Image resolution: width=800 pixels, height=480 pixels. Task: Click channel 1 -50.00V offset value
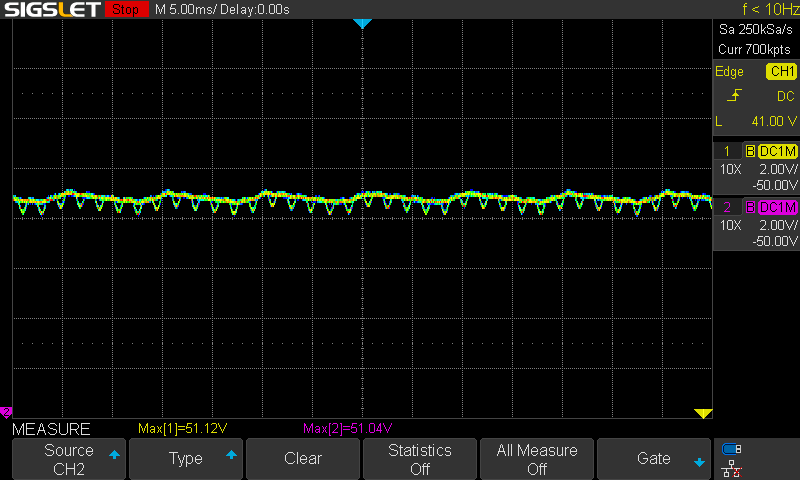coord(774,185)
